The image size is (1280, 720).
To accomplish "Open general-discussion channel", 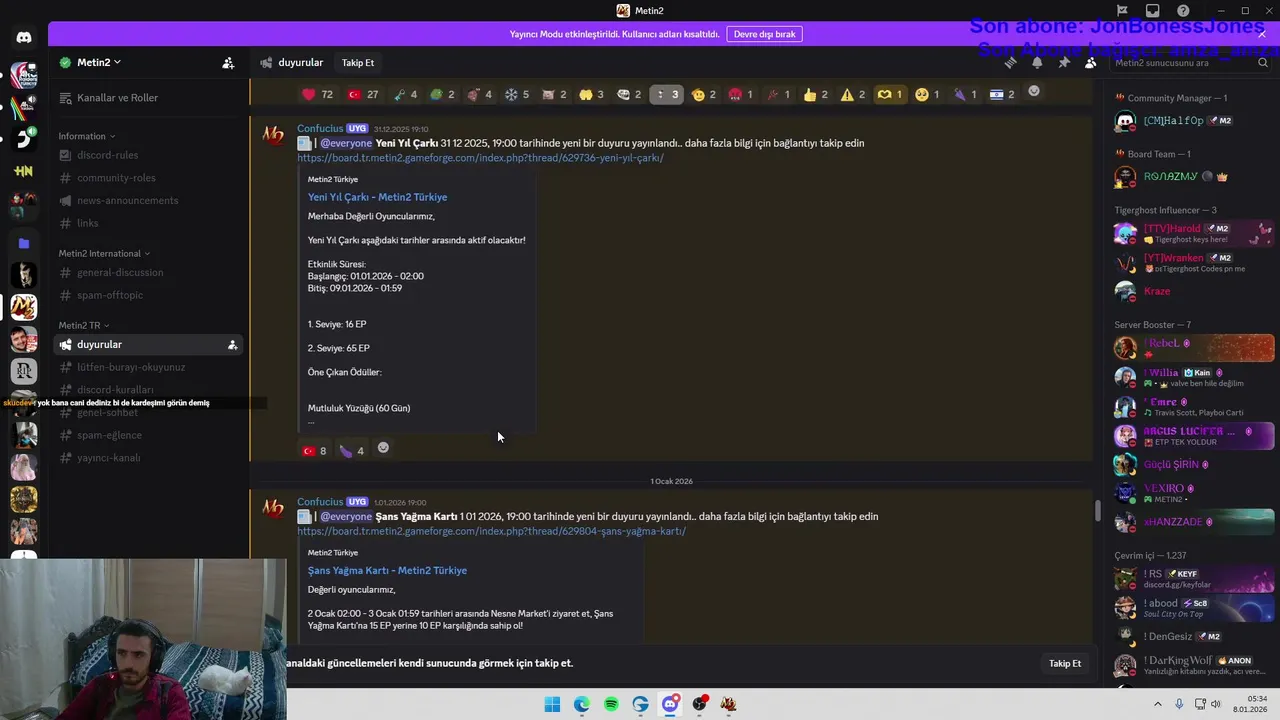I will pyautogui.click(x=148, y=272).
